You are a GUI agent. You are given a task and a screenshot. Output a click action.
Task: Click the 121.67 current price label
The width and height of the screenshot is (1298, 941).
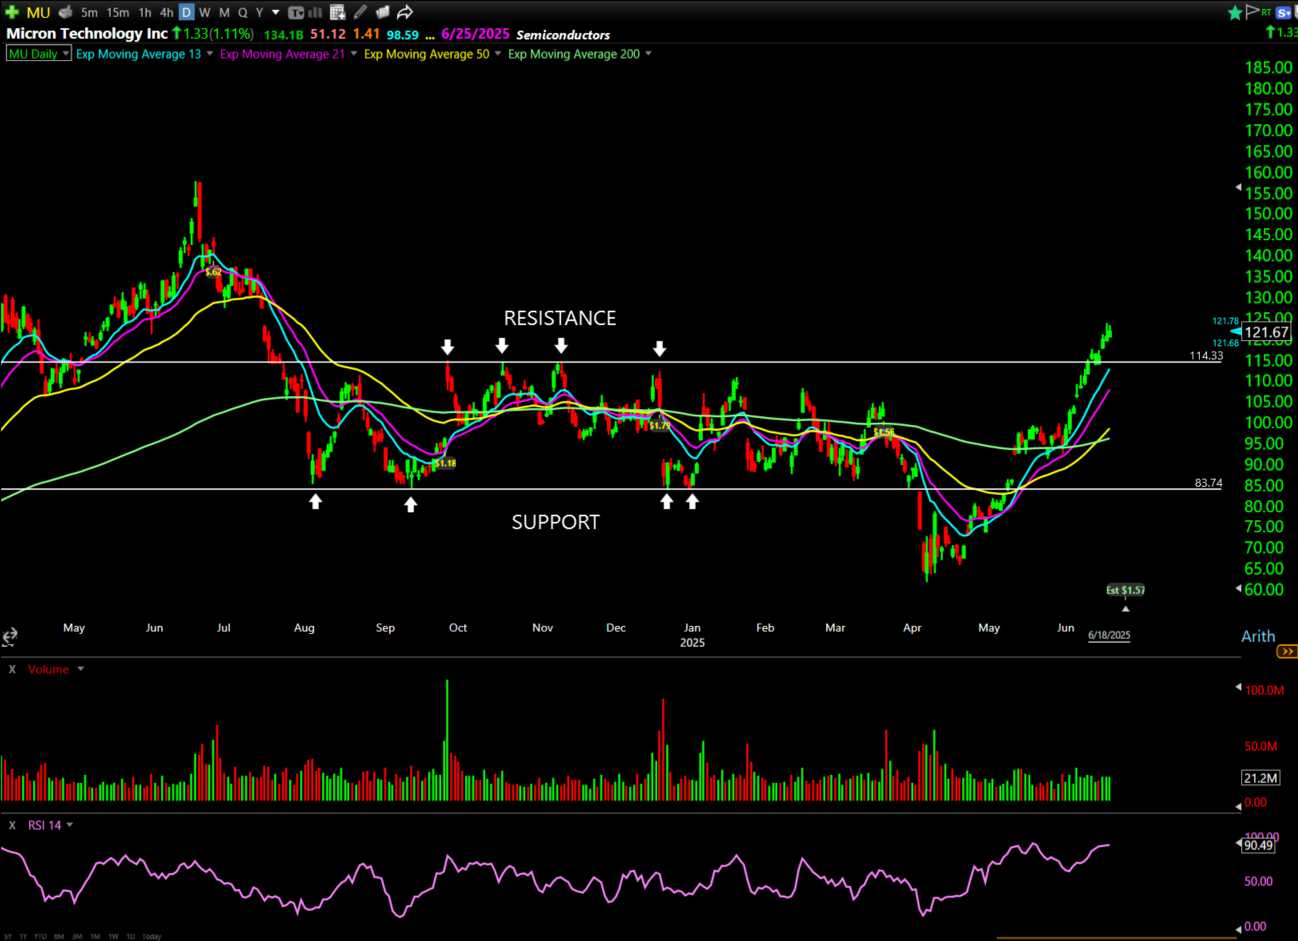point(1266,332)
